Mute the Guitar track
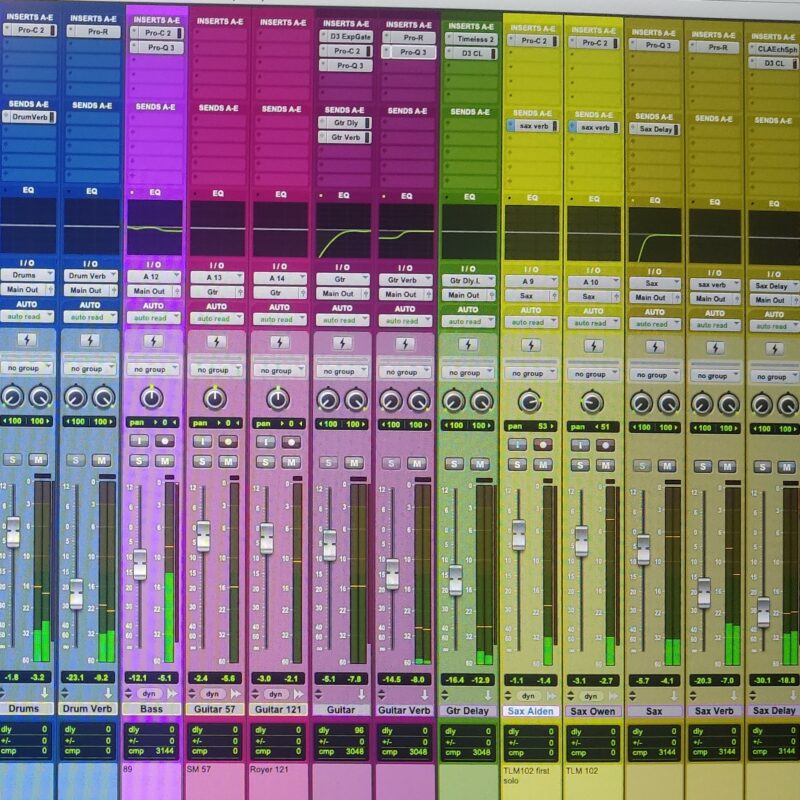The height and width of the screenshot is (800, 800). (x=354, y=463)
